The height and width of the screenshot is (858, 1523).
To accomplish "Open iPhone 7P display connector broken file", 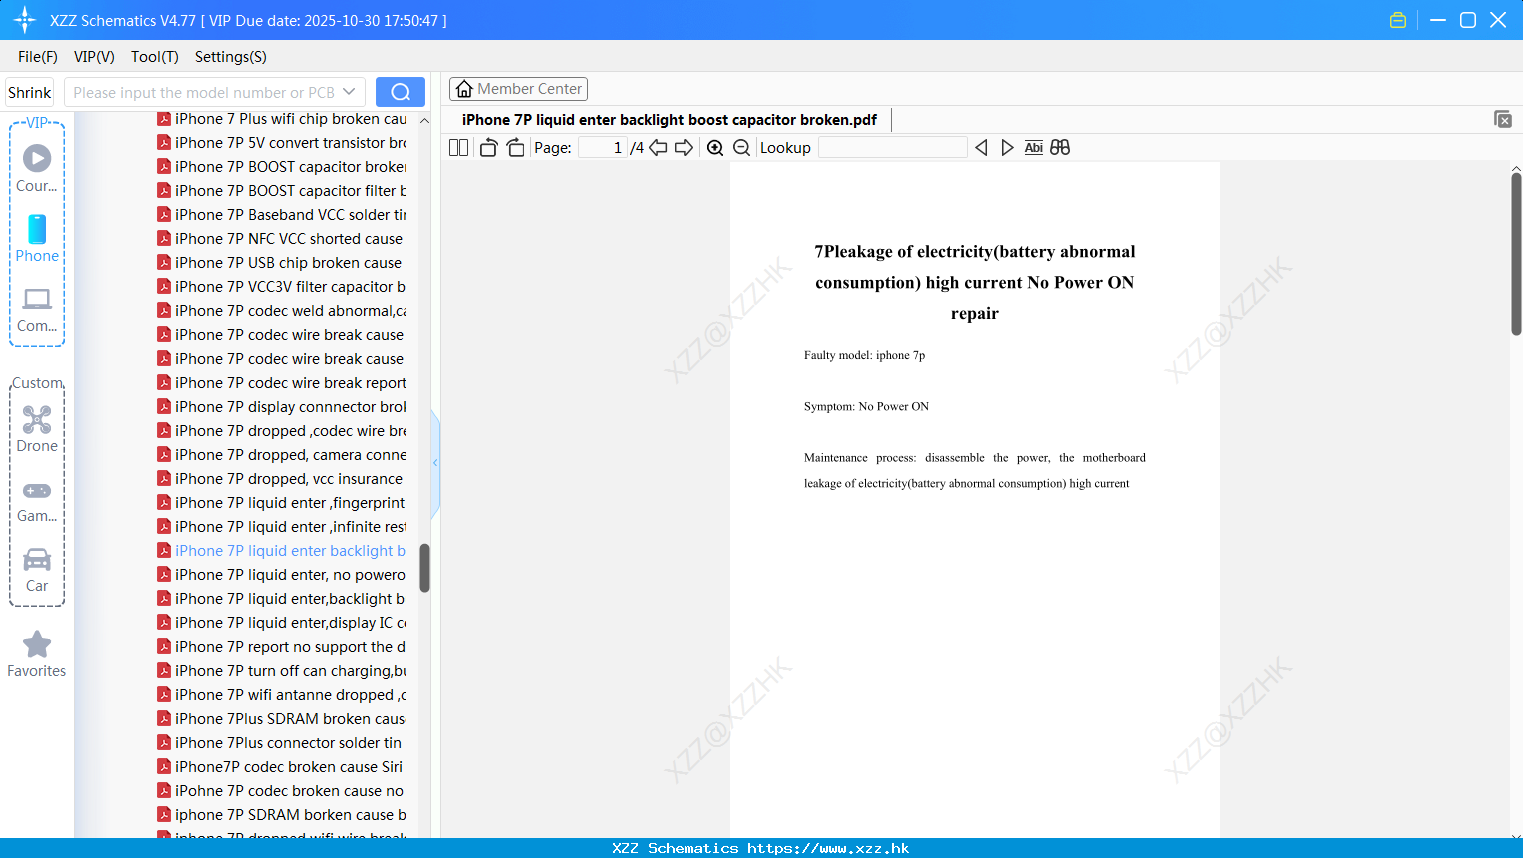I will tap(282, 407).
